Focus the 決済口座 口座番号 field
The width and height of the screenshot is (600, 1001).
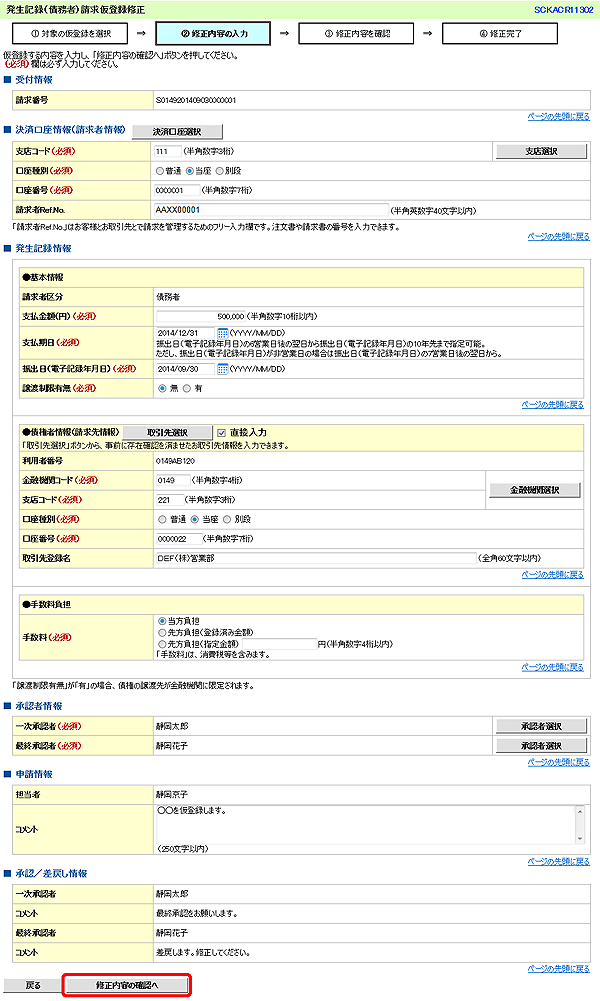177,190
